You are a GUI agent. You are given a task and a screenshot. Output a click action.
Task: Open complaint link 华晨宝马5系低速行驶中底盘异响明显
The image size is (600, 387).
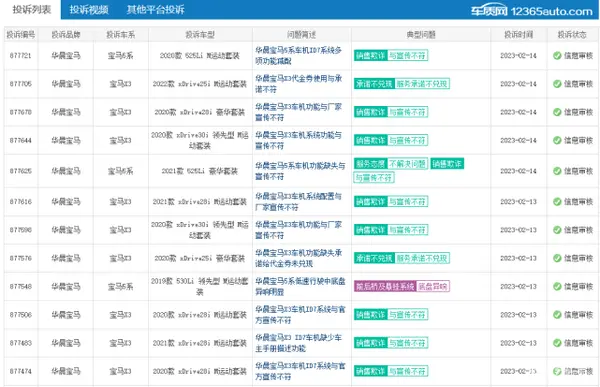[300, 287]
